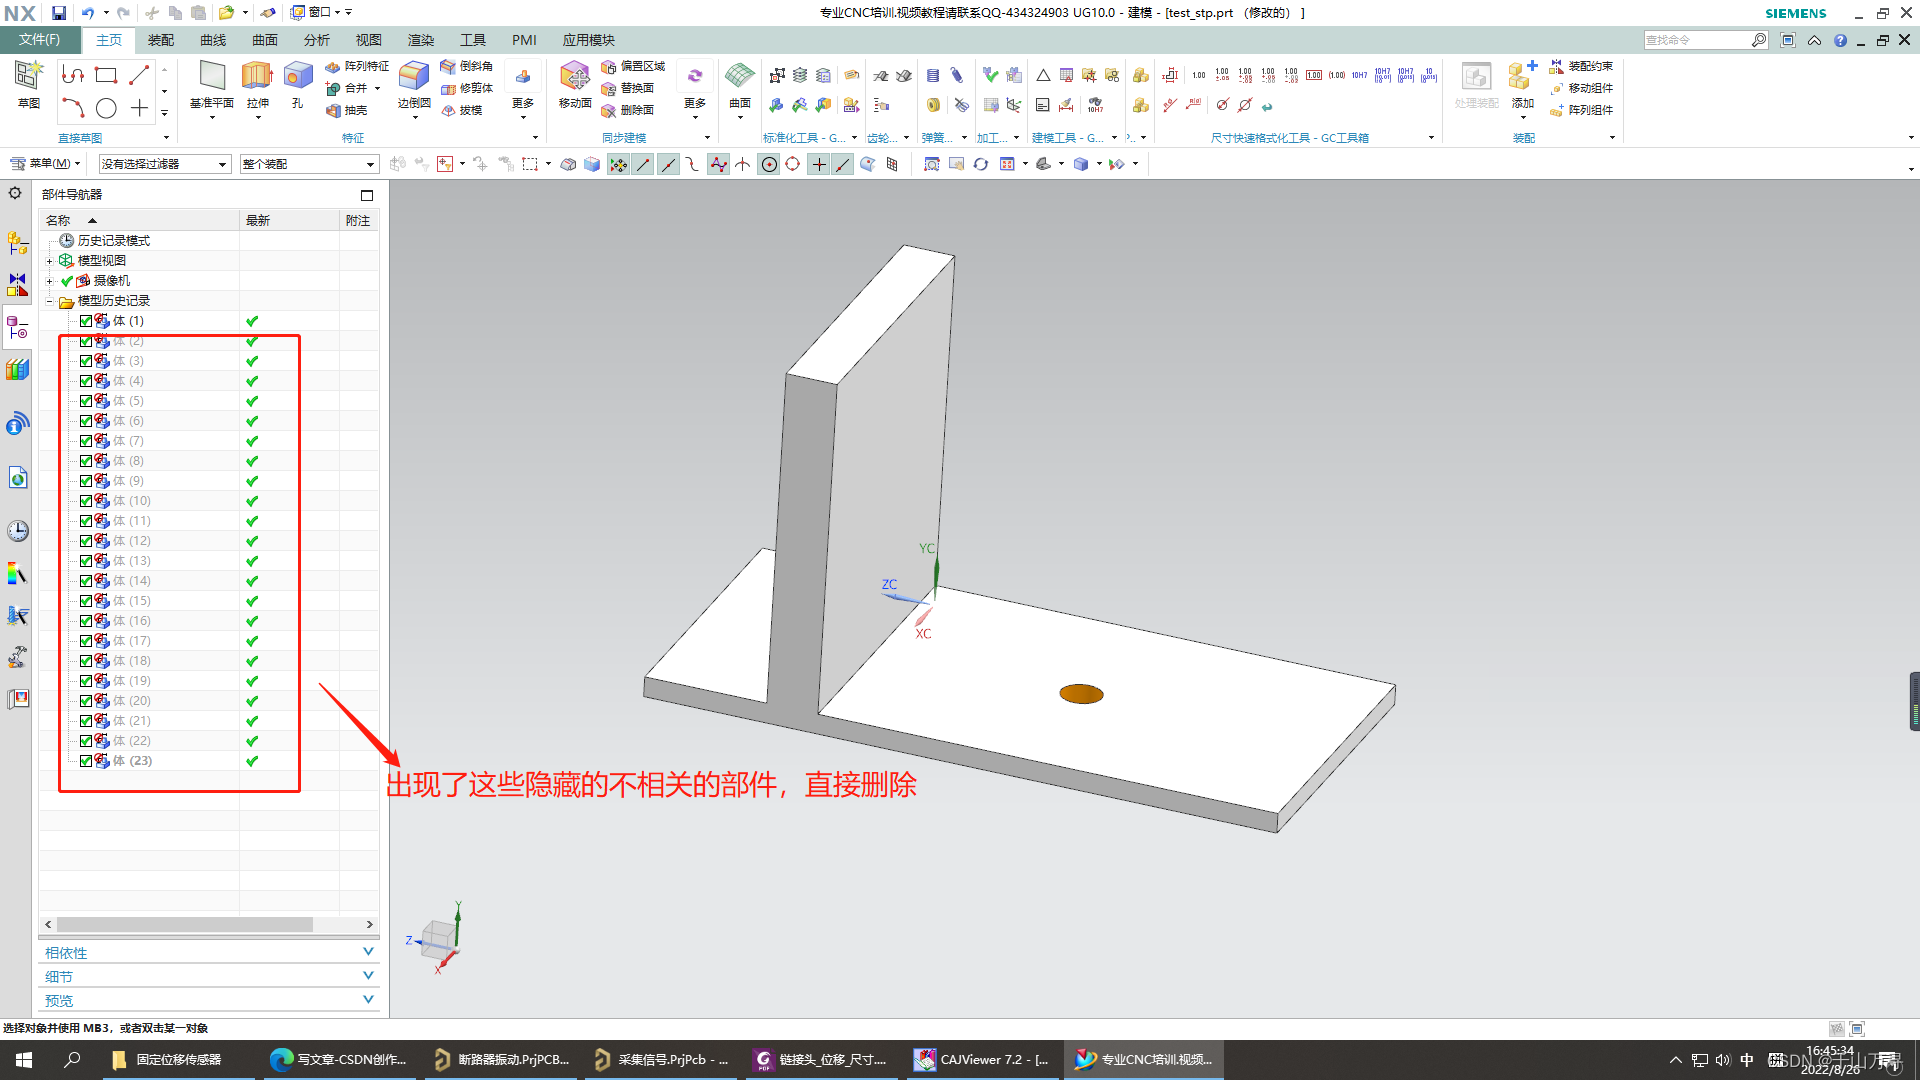Apply the 边倒圆 edge blend tool
This screenshot has width=1920, height=1080.
[413, 75]
